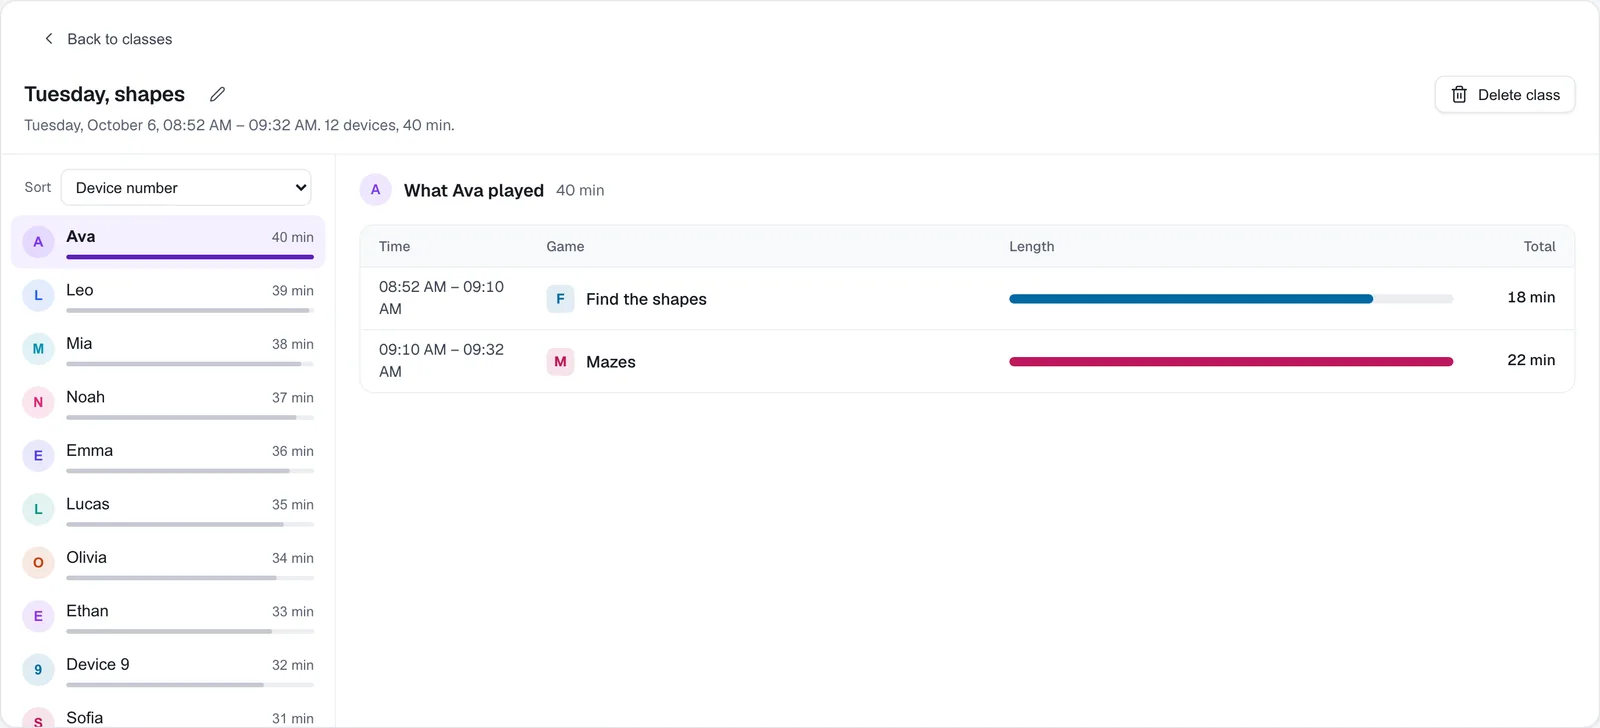Click the 08:52 AM – 09:10 AM time cell
The height and width of the screenshot is (728, 1600).
pyautogui.click(x=441, y=298)
